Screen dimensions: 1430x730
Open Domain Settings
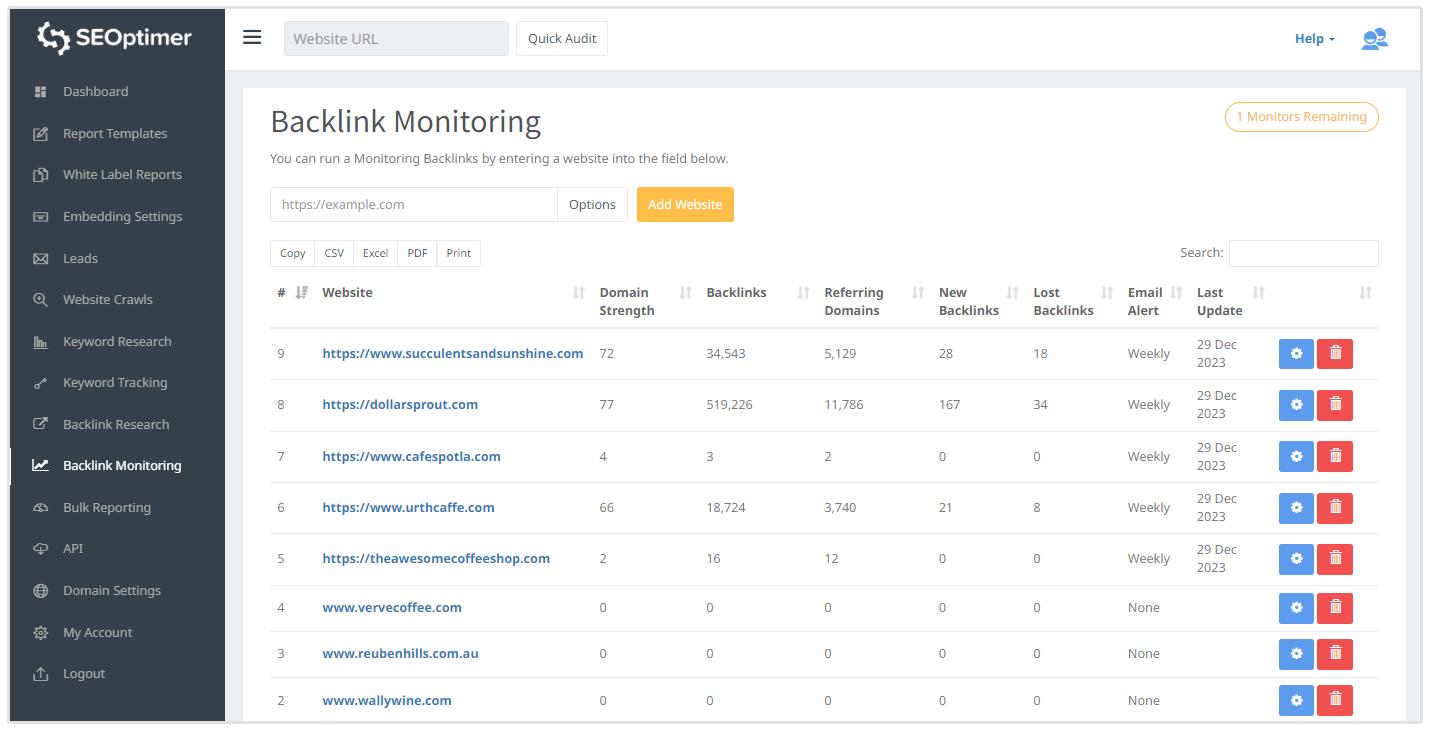(112, 590)
